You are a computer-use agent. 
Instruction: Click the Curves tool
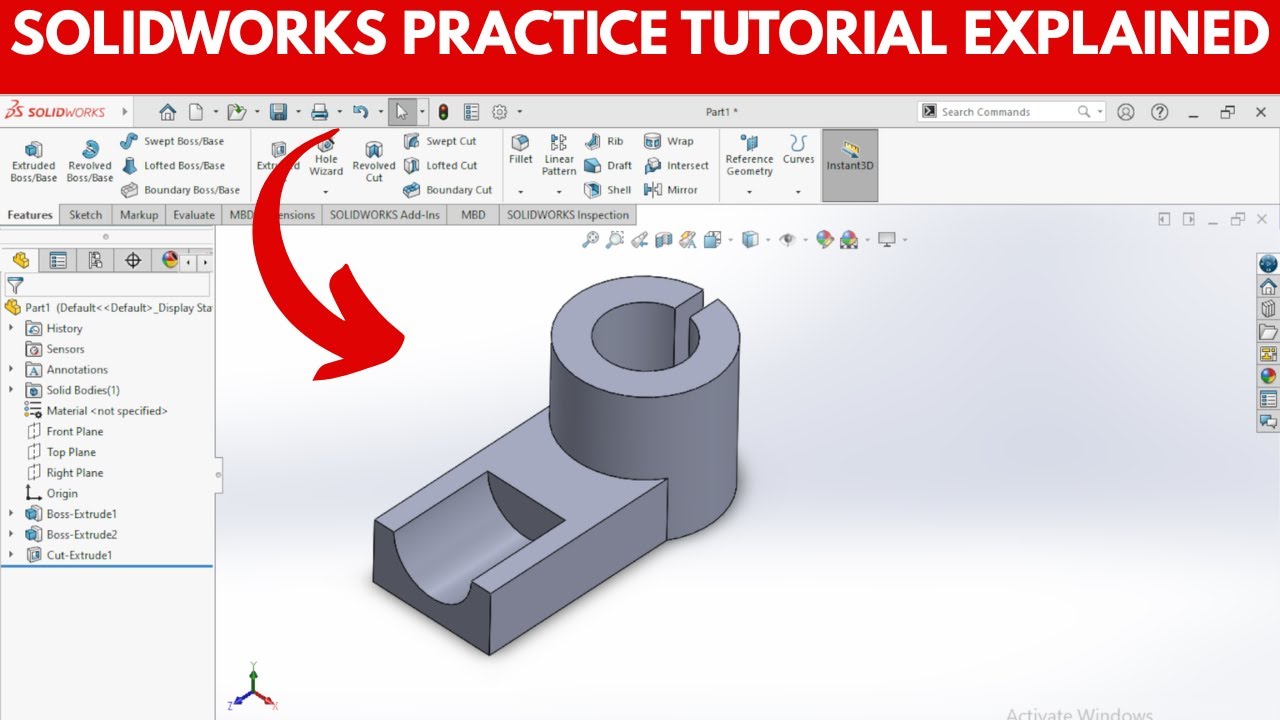798,150
